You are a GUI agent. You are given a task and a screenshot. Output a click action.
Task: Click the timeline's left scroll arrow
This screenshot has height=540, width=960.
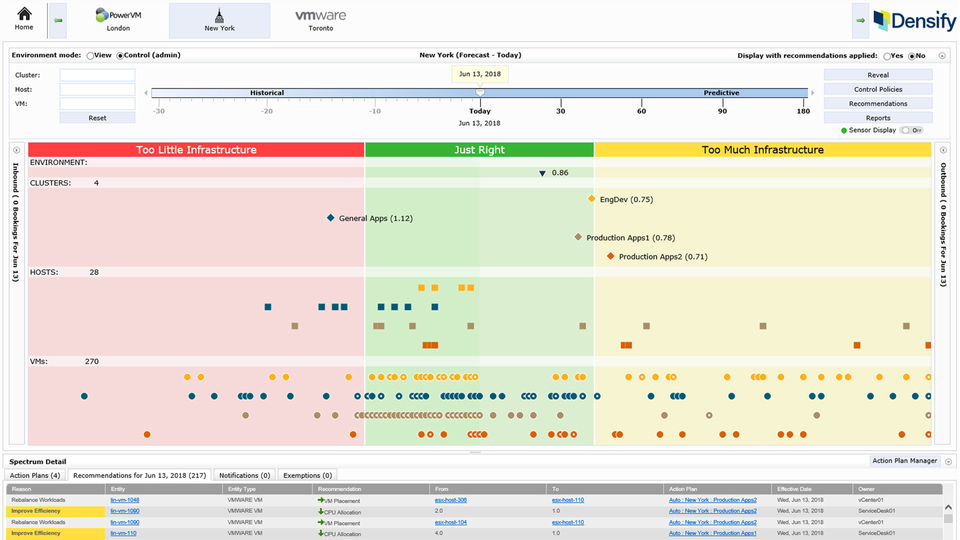(x=146, y=93)
